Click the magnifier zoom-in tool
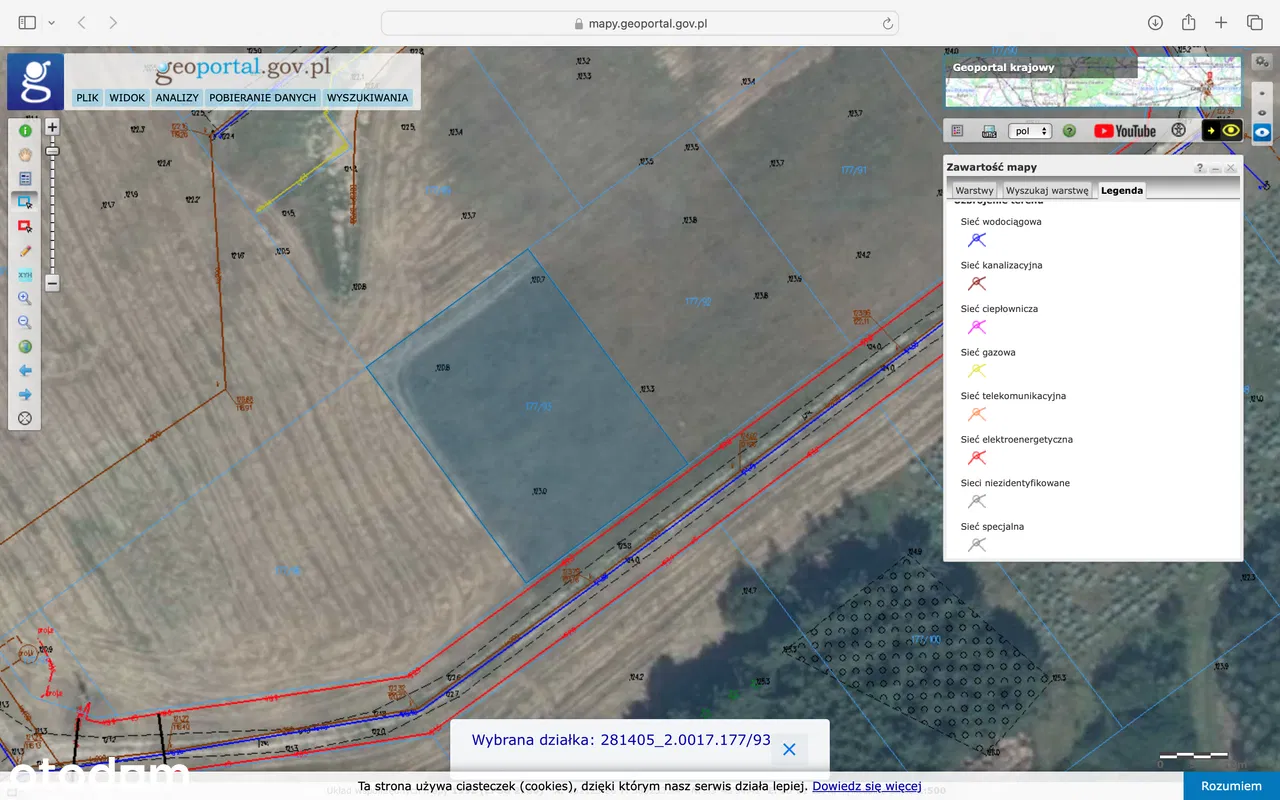 tap(25, 299)
